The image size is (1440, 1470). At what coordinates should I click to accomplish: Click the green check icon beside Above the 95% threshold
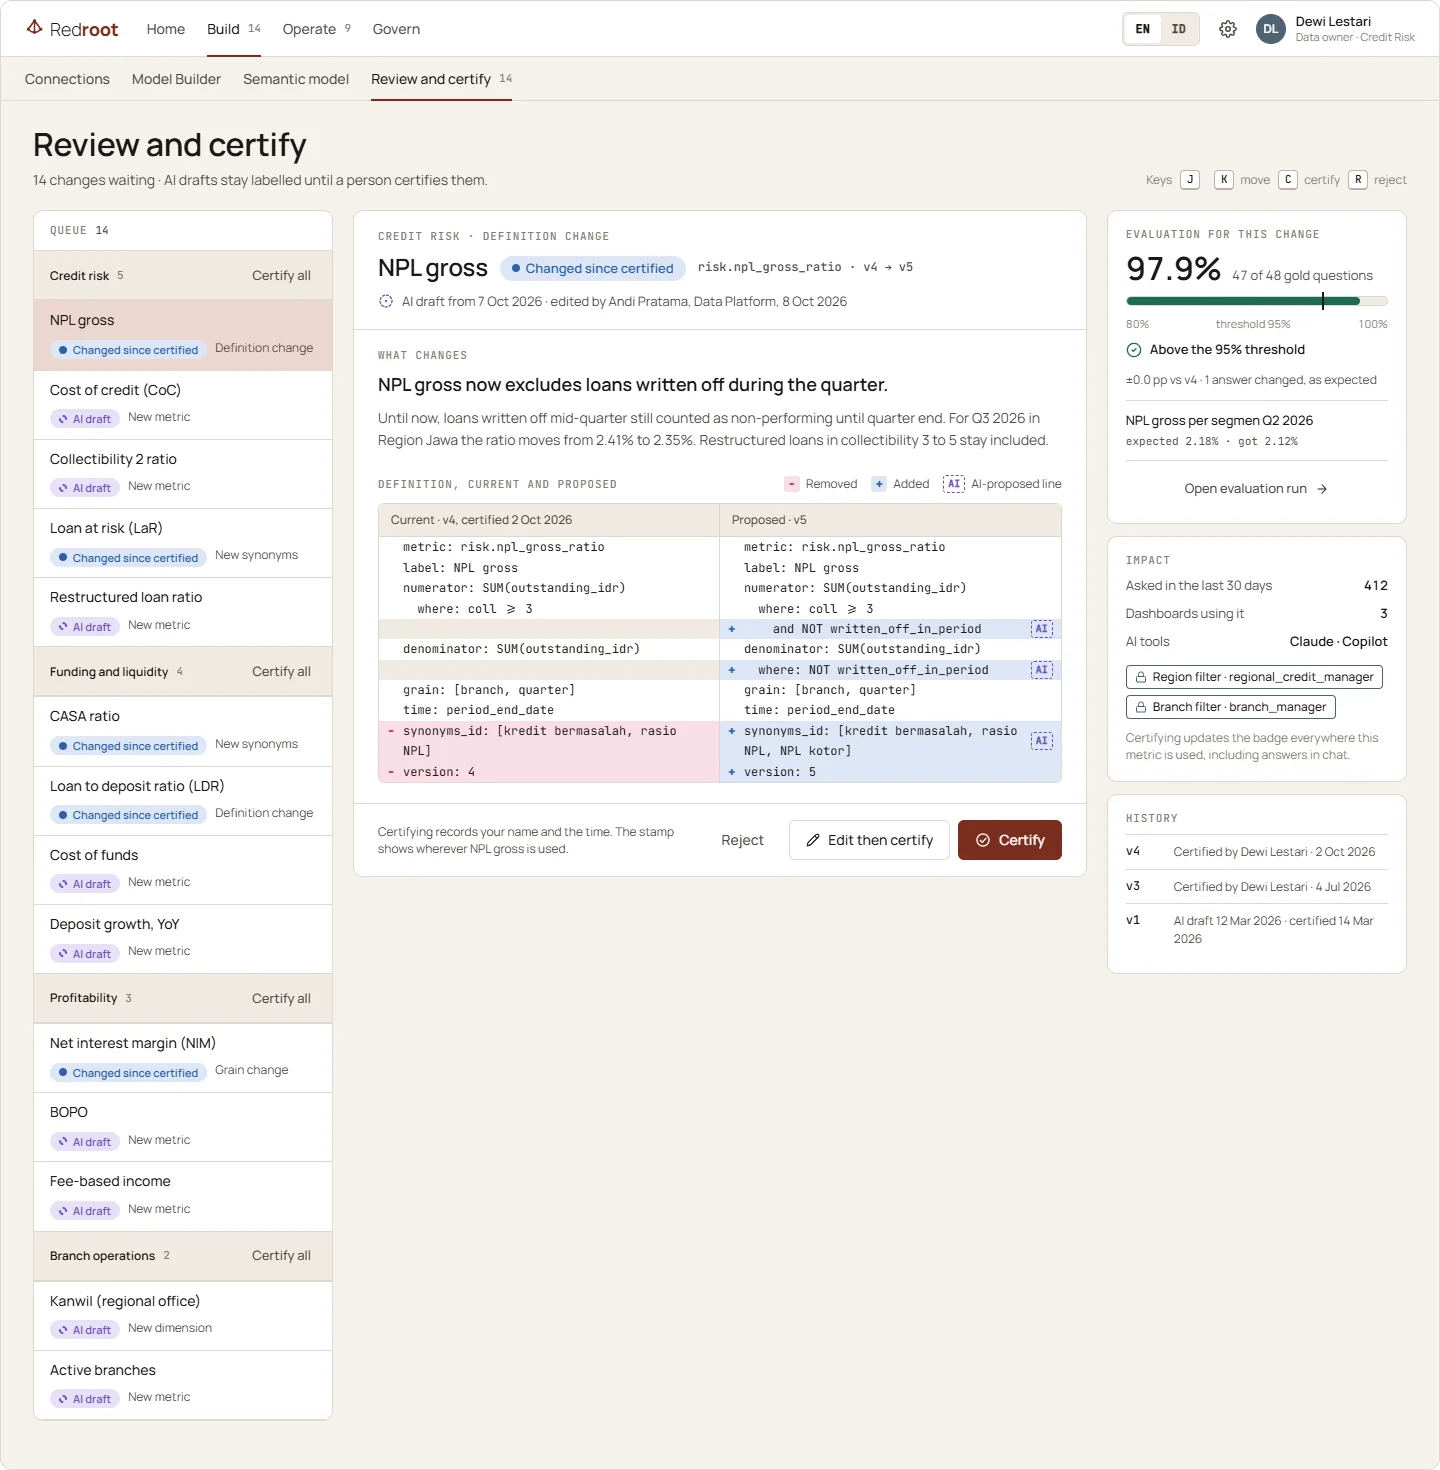pos(1134,350)
